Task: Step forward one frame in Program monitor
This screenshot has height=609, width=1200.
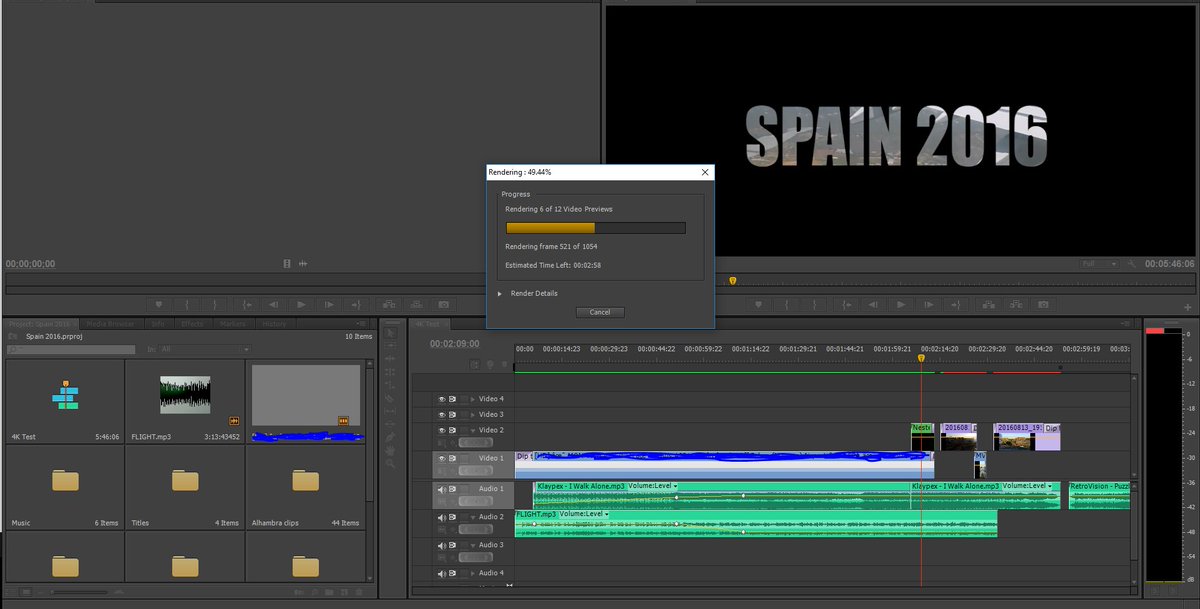Action: (x=929, y=305)
